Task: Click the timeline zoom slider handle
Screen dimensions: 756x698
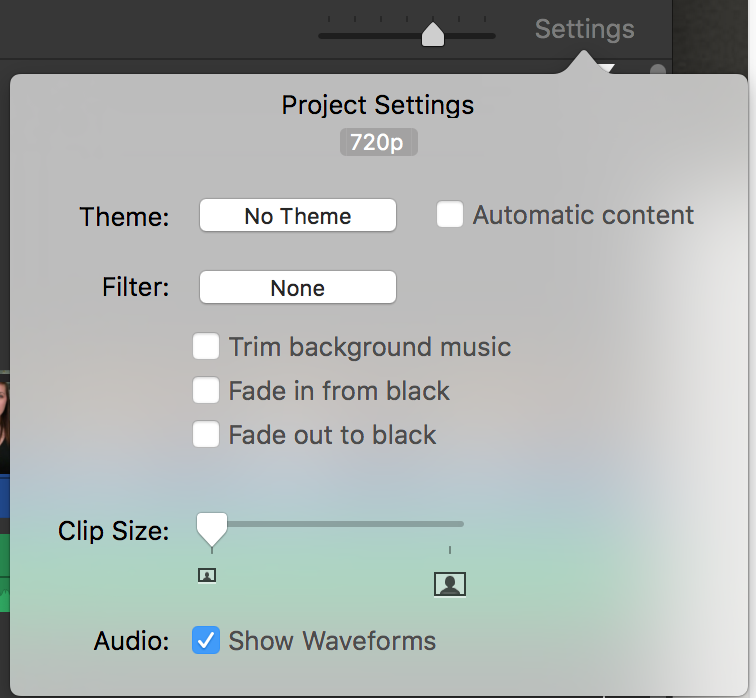Action: coord(432,34)
